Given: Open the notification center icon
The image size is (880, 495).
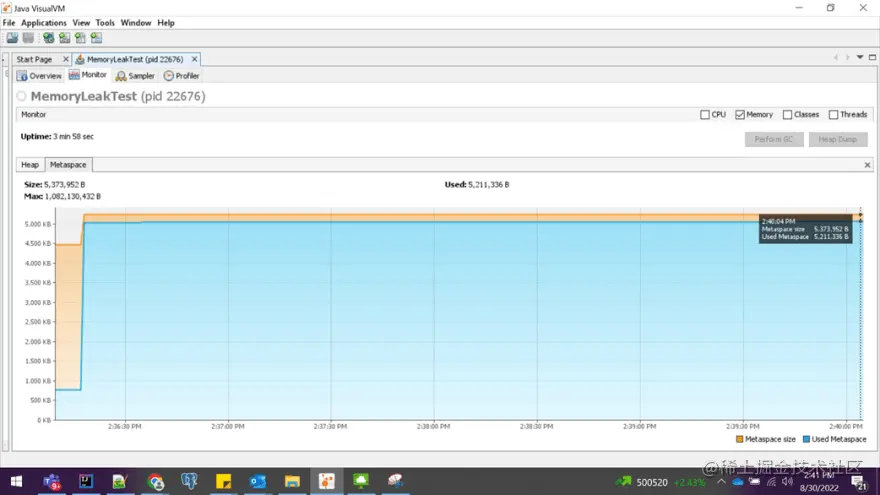Looking at the screenshot, I should tap(858, 482).
